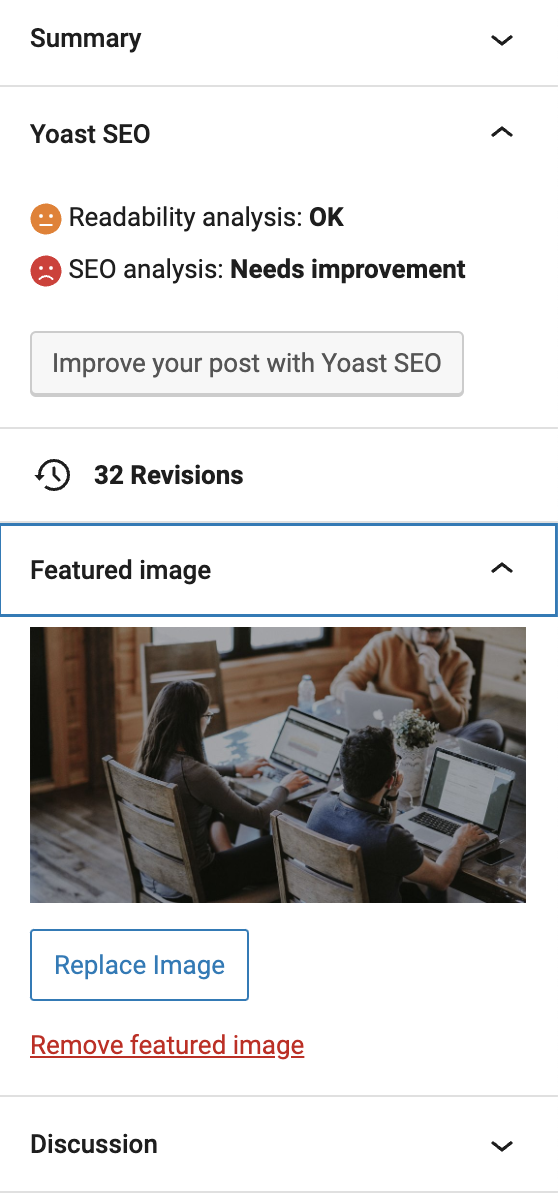
Task: Click the Needs improvement SEO result
Action: click(x=348, y=269)
